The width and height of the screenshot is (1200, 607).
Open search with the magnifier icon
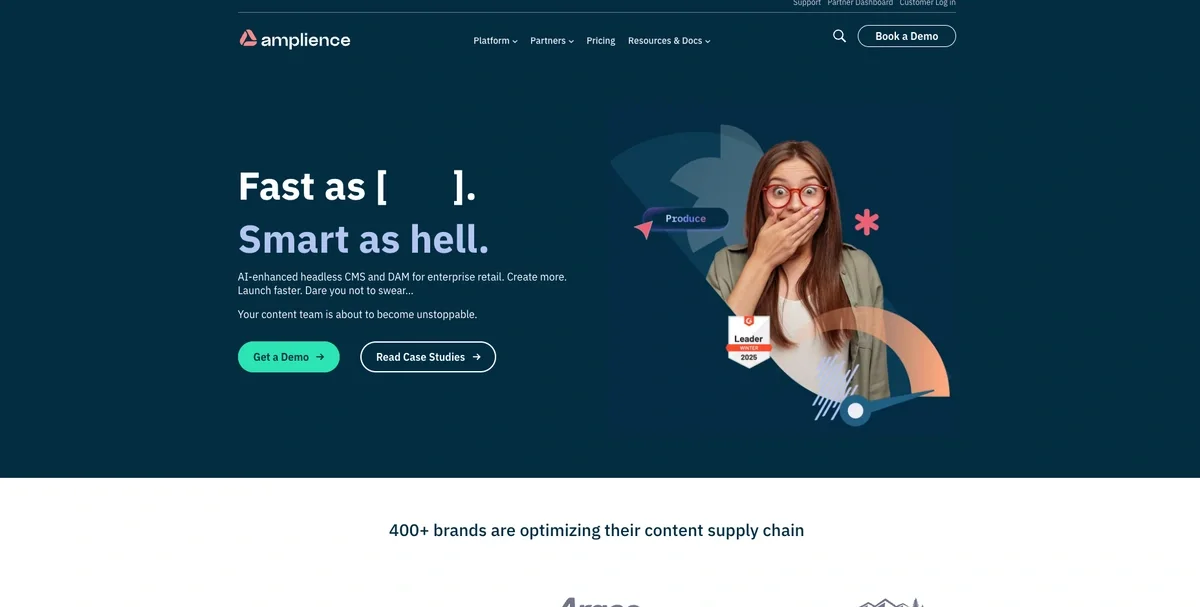(x=839, y=36)
